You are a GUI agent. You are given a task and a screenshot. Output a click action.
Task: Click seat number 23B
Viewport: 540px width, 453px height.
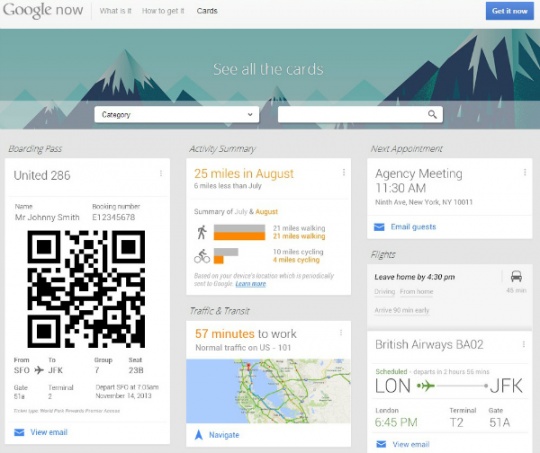click(136, 370)
